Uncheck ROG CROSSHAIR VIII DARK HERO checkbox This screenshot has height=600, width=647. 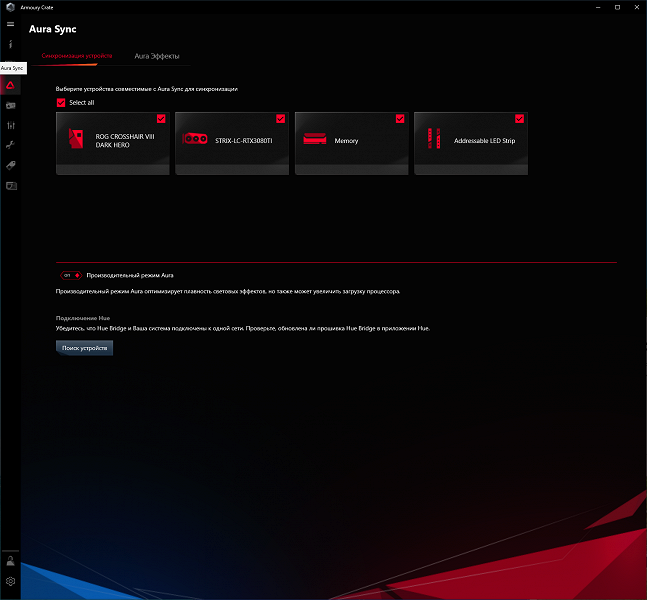point(161,119)
